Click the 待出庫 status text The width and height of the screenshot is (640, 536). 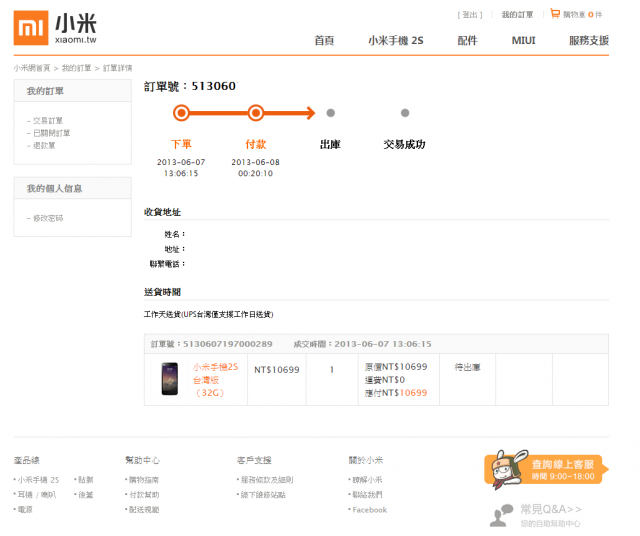(467, 367)
